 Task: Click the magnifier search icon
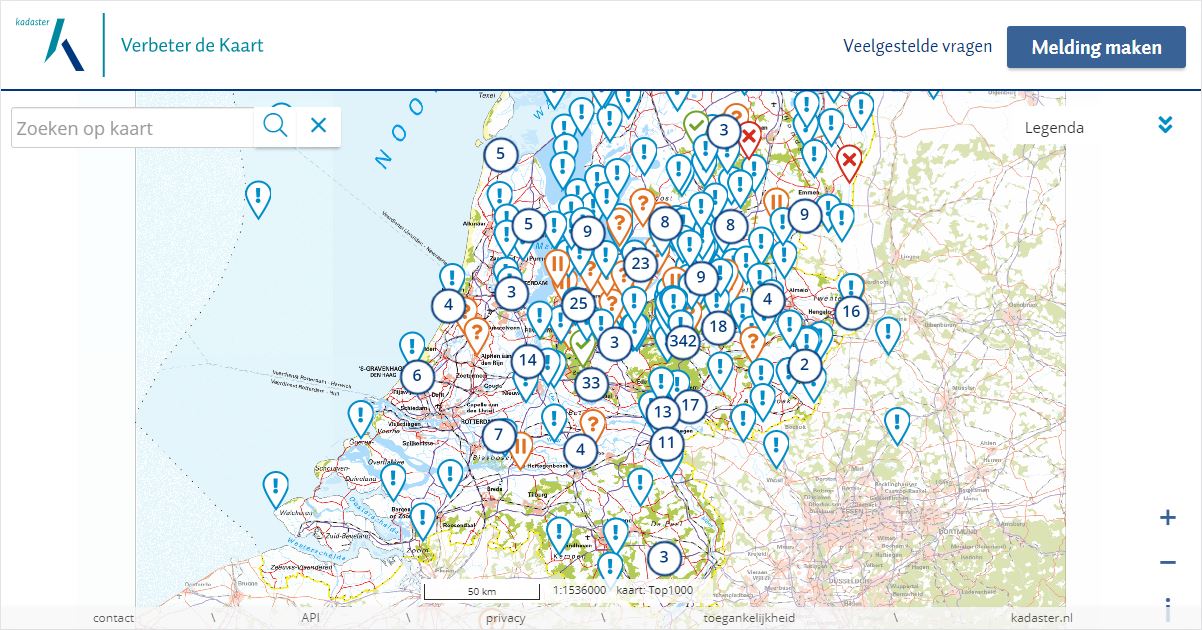coord(275,126)
